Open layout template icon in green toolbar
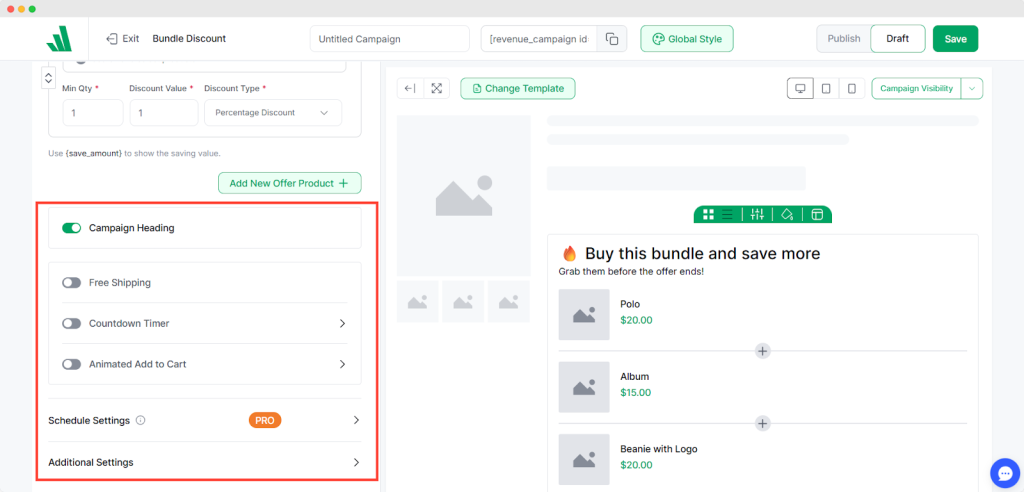Screen dimensions: 1024x492 pos(817,214)
